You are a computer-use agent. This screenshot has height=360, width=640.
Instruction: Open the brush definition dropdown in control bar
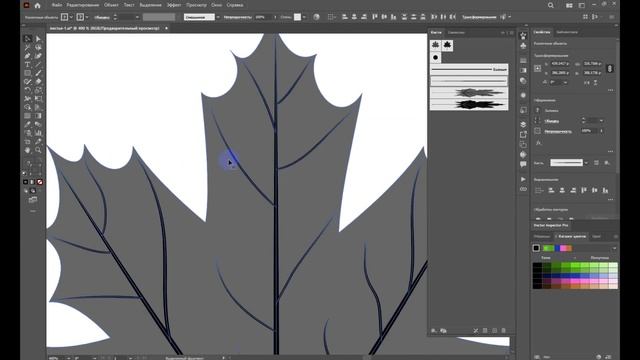point(218,17)
